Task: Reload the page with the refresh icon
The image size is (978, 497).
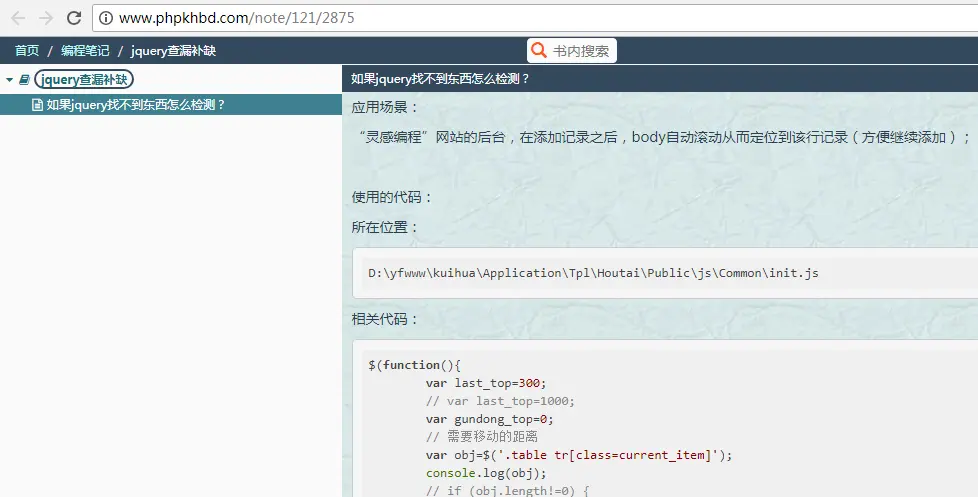Action: point(74,18)
